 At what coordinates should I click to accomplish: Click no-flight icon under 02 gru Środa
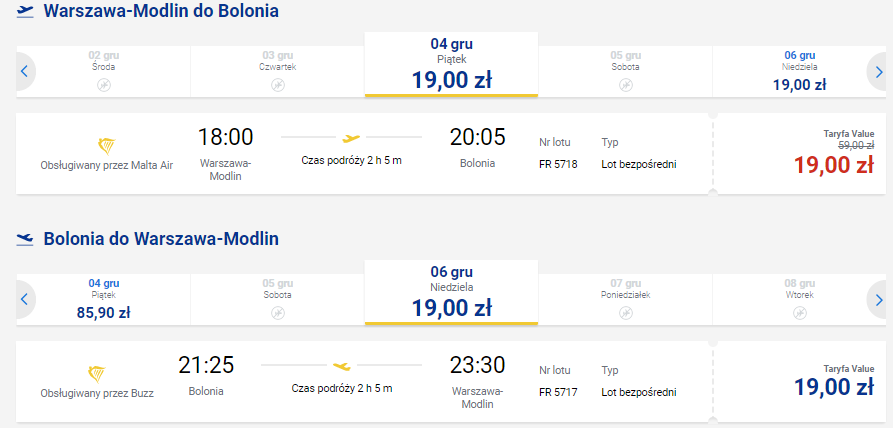(x=104, y=85)
